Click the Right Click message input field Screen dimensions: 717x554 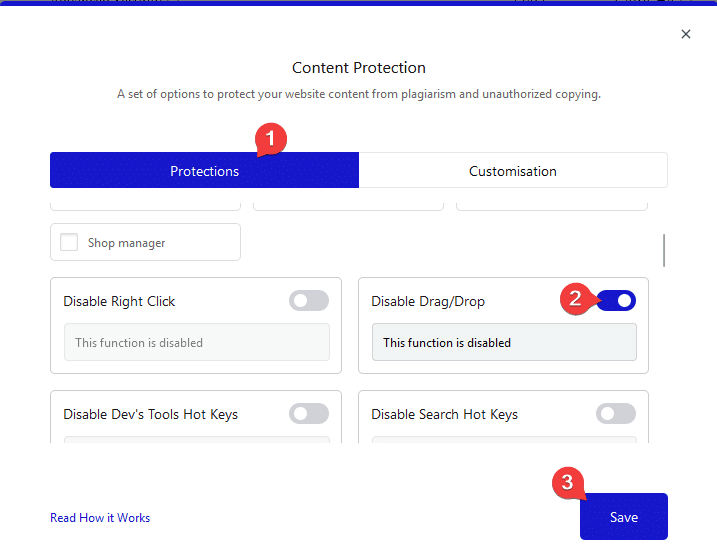196,342
